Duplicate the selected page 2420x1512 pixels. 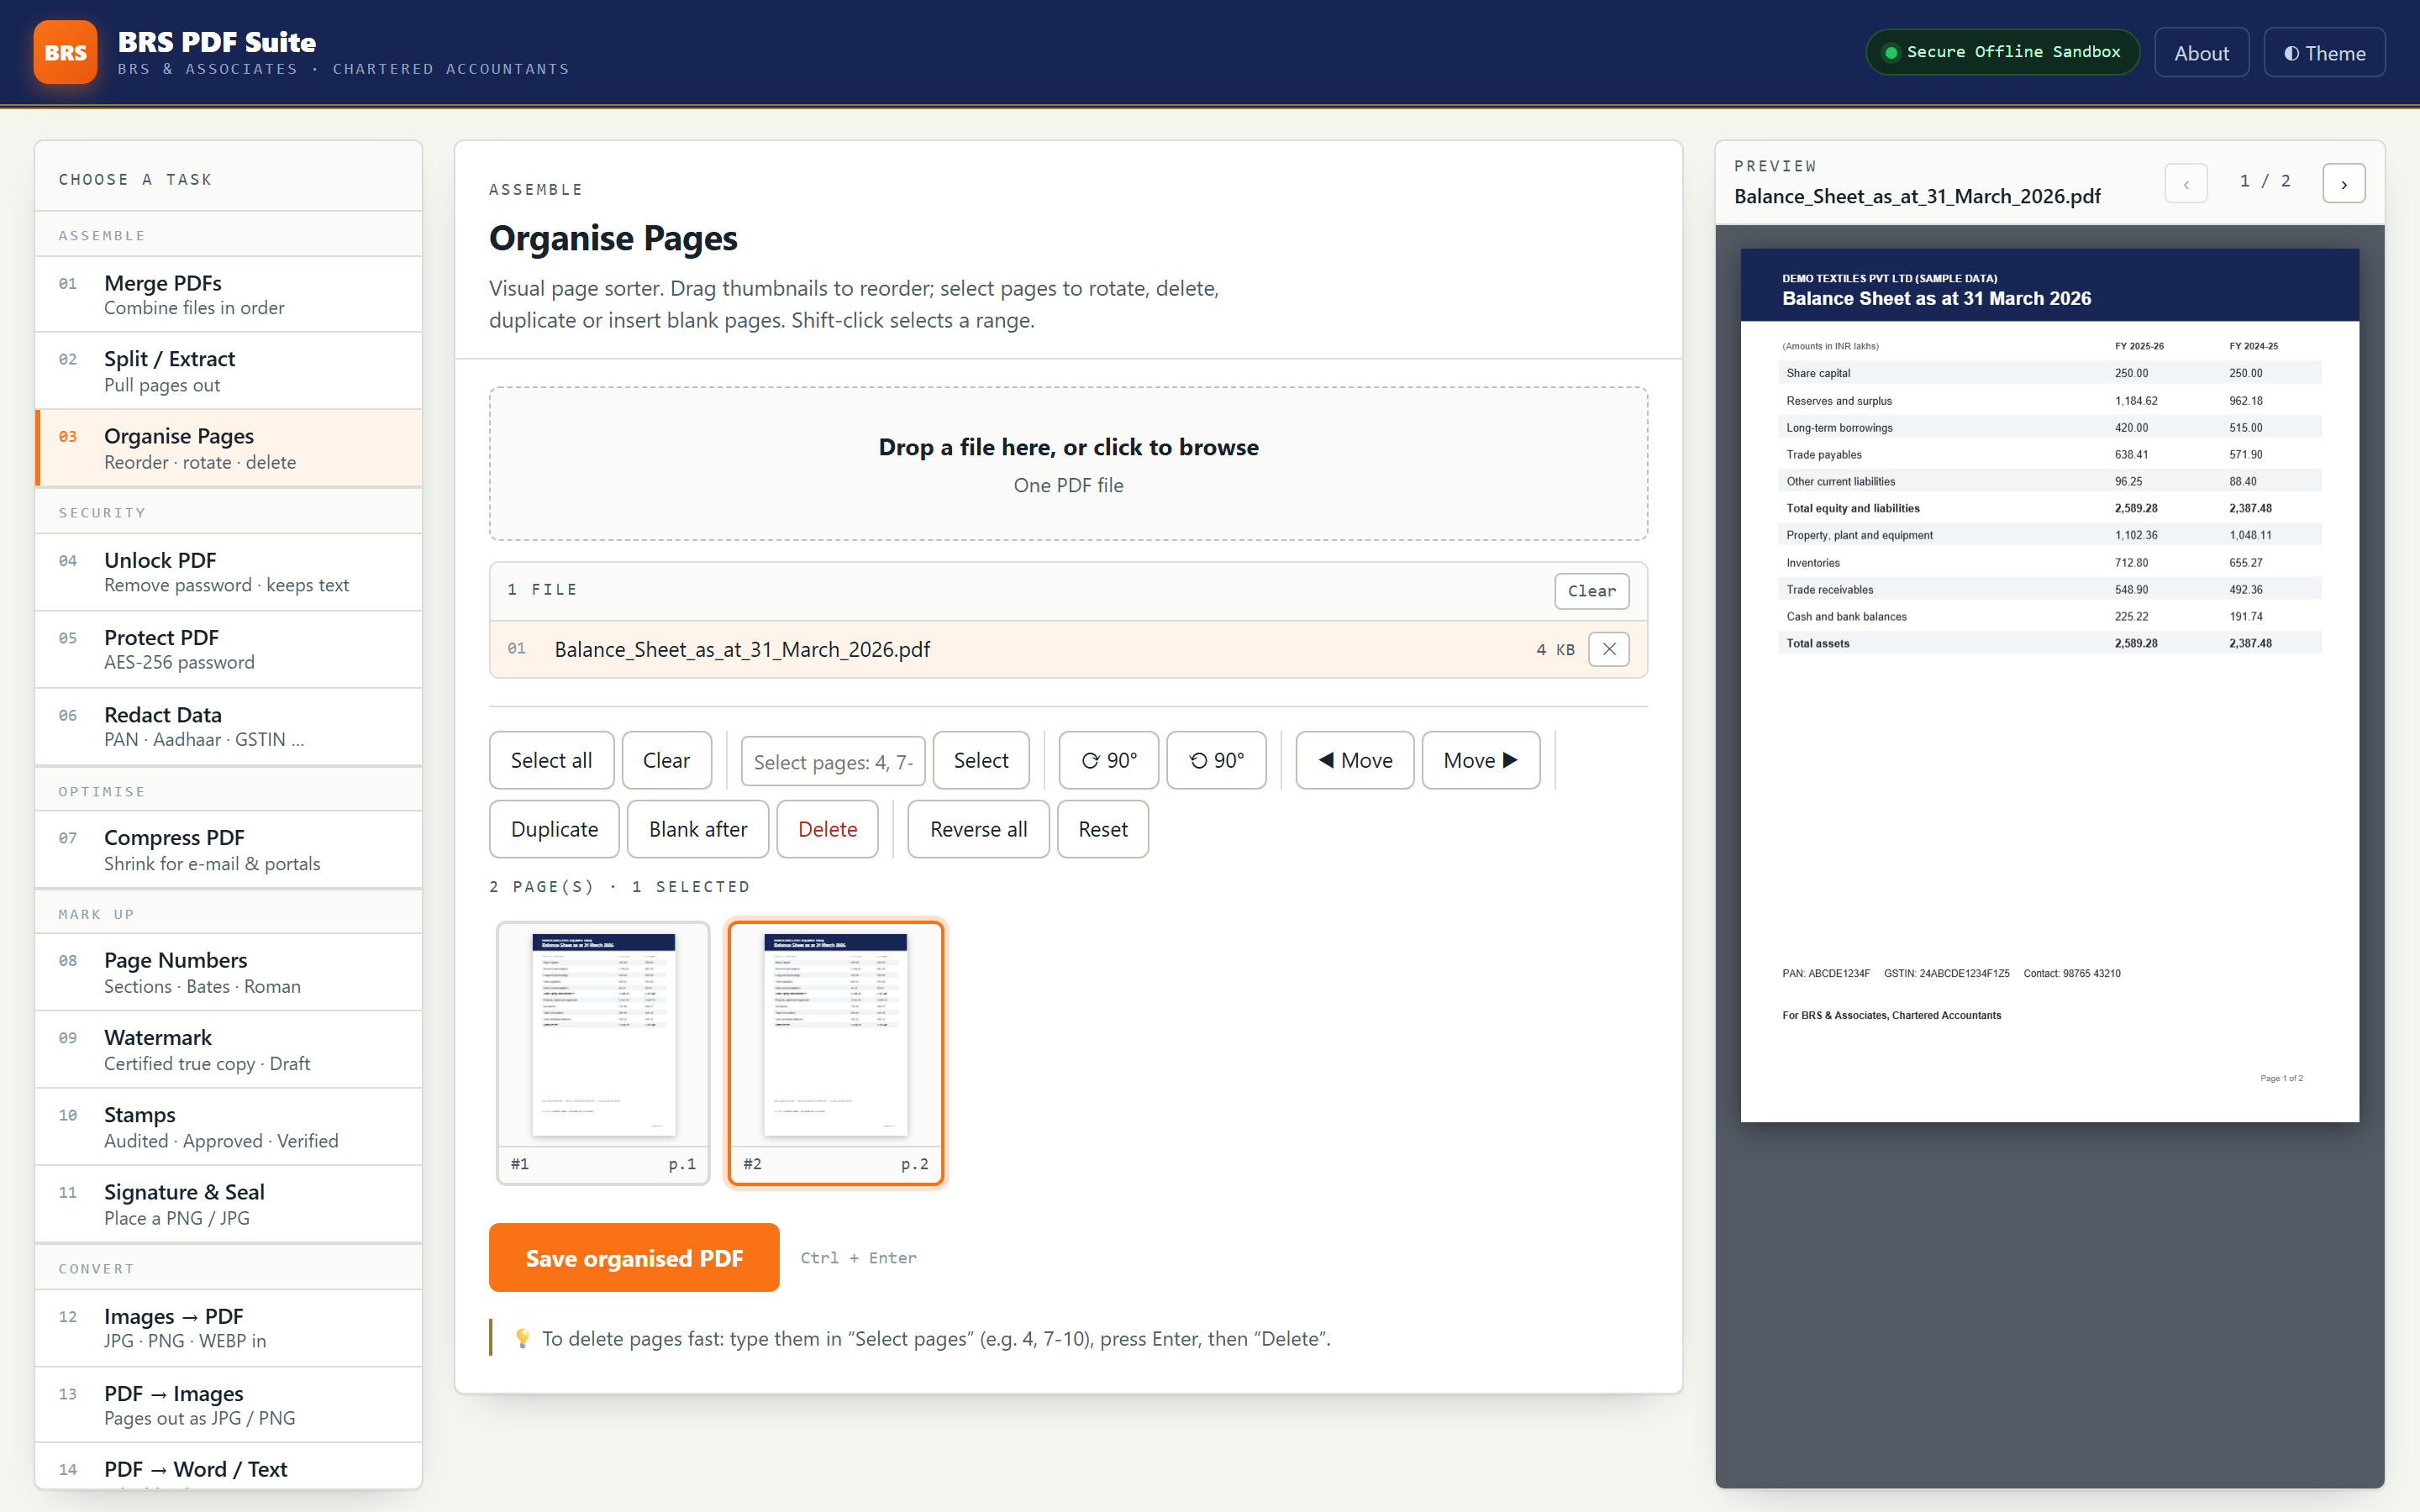click(554, 829)
